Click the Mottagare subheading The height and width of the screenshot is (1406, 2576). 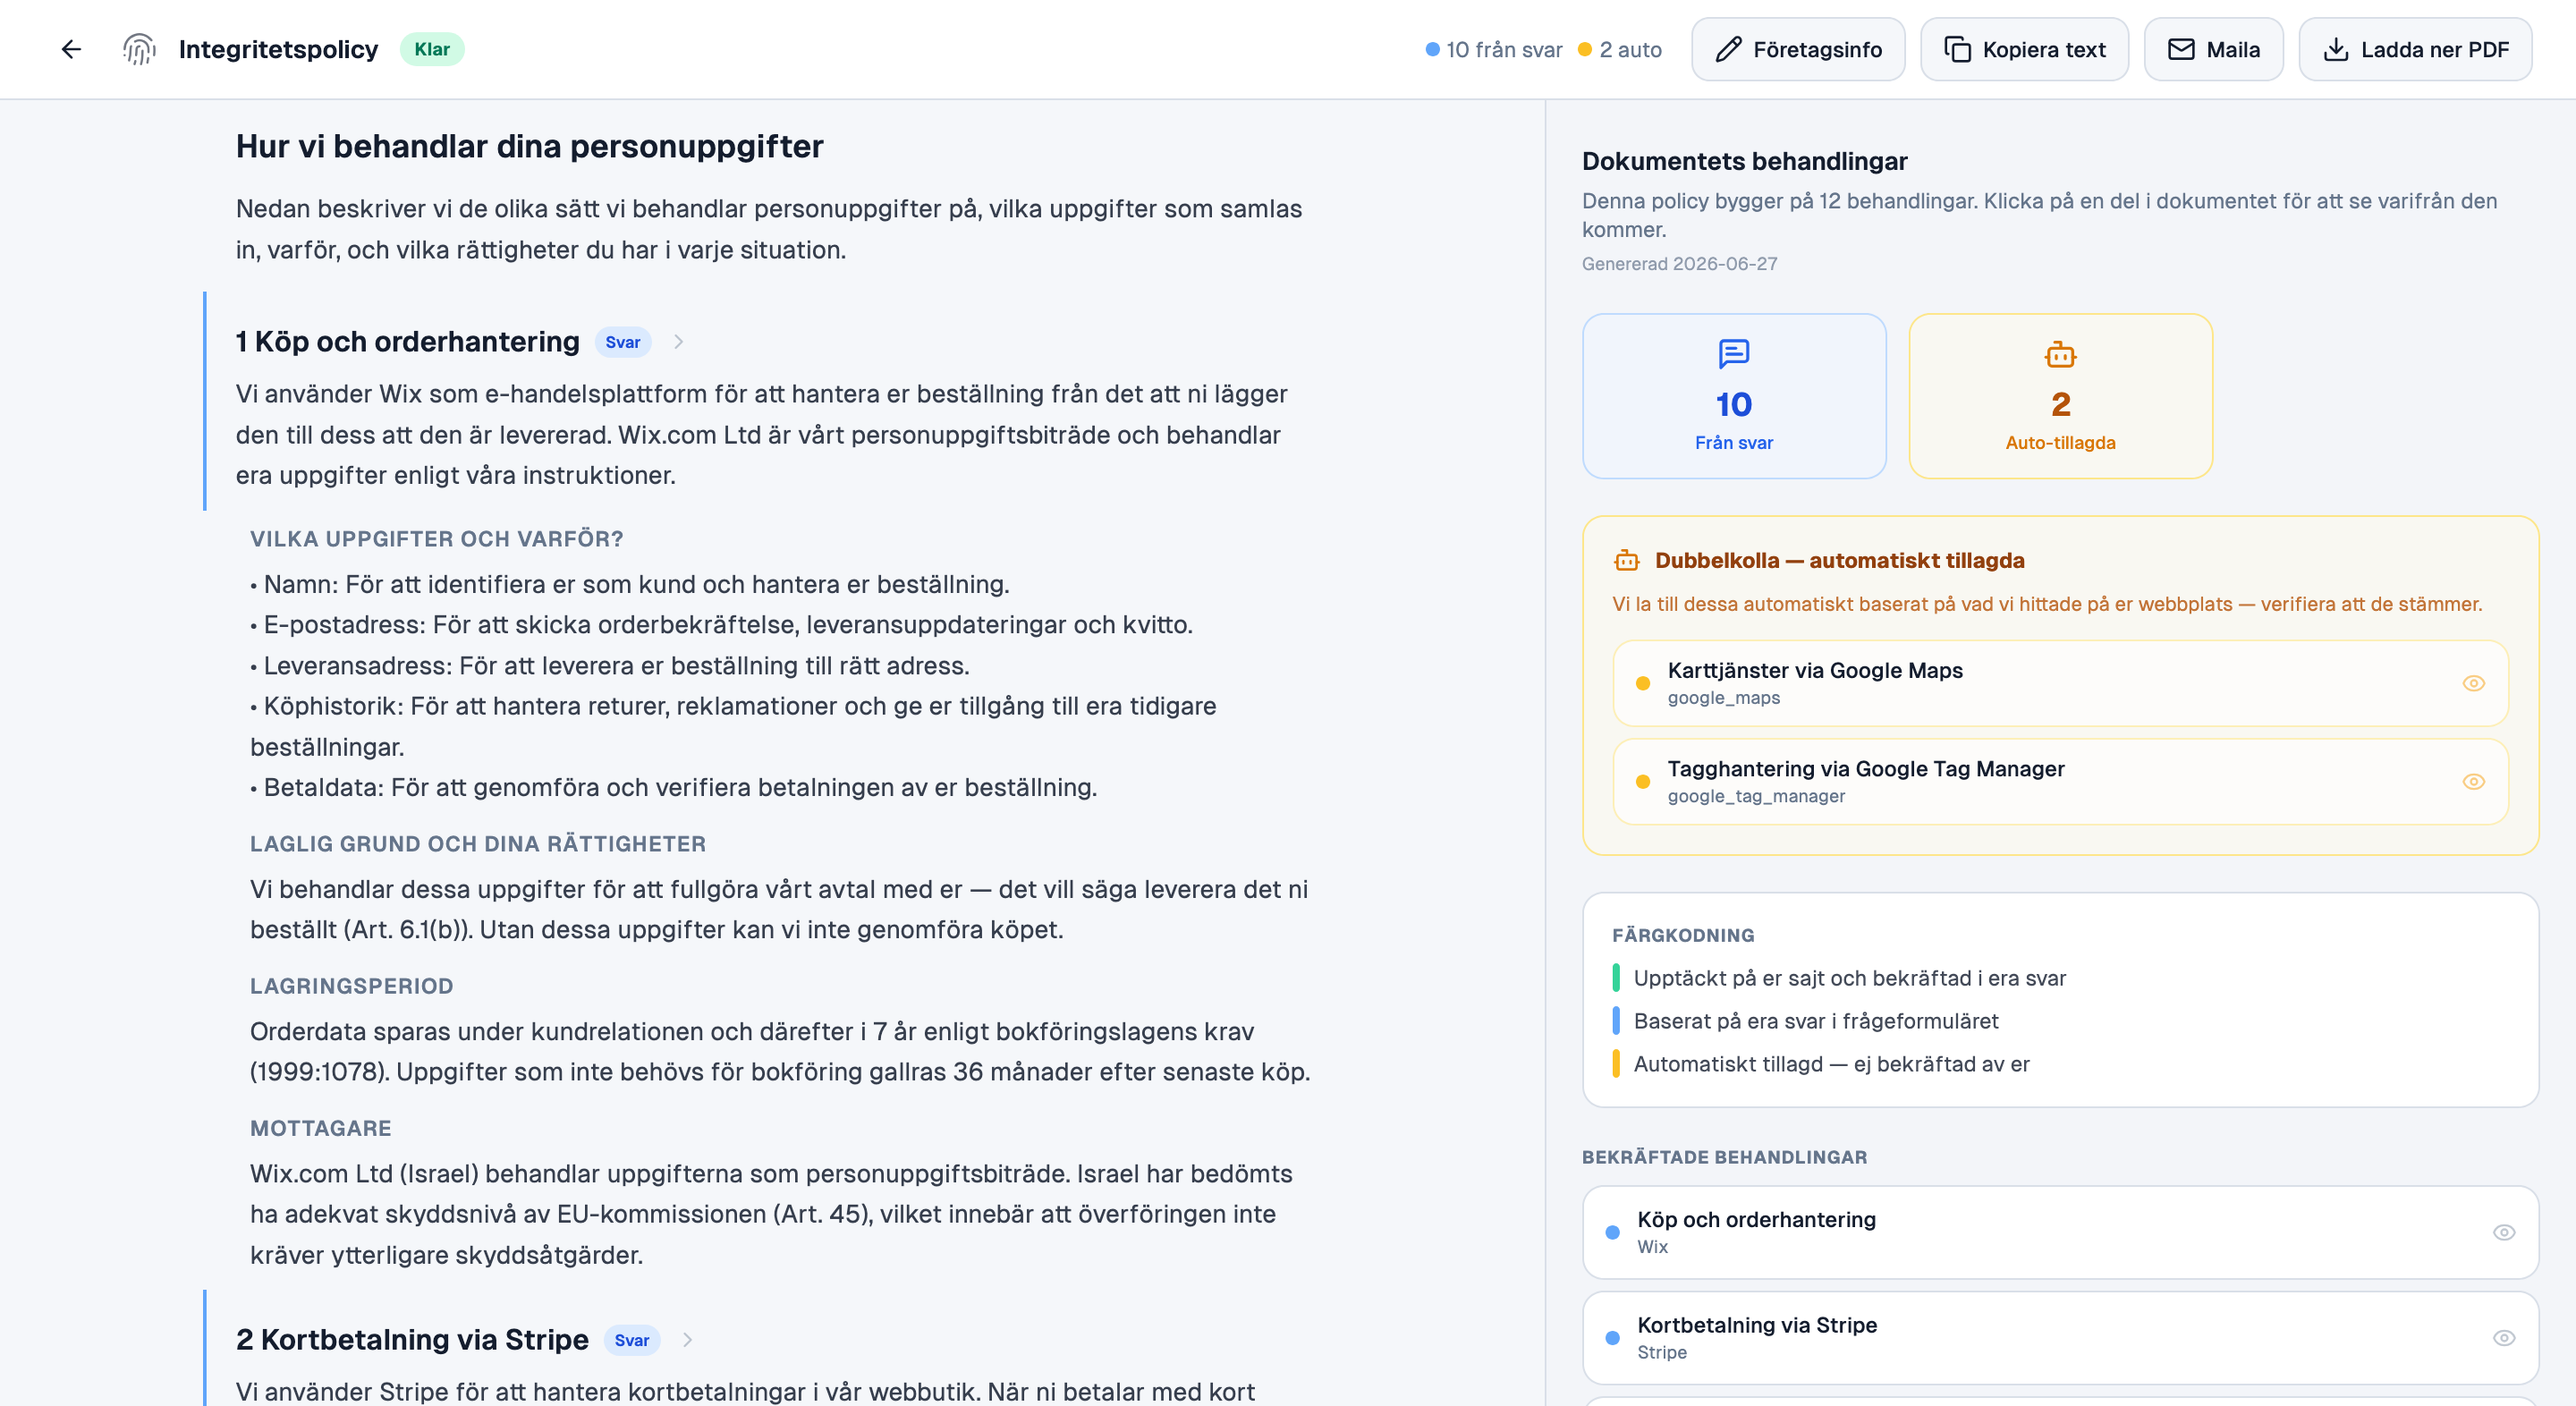tap(321, 1128)
